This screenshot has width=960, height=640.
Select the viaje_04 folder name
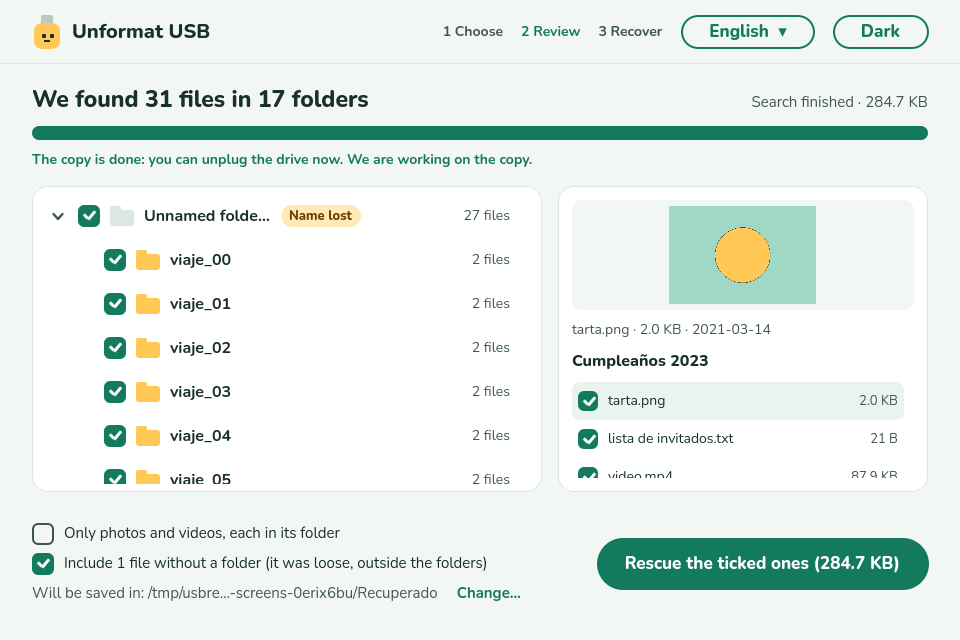coord(200,437)
